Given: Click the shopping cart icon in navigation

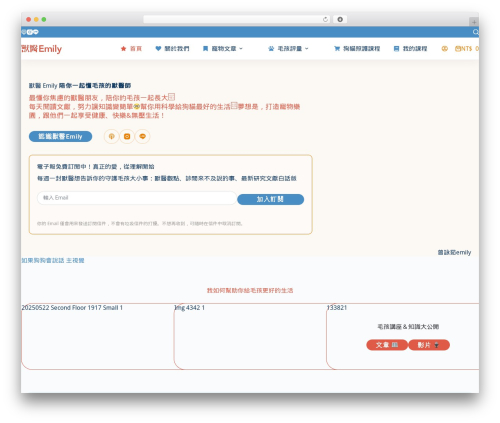Looking at the screenshot, I should [x=337, y=49].
